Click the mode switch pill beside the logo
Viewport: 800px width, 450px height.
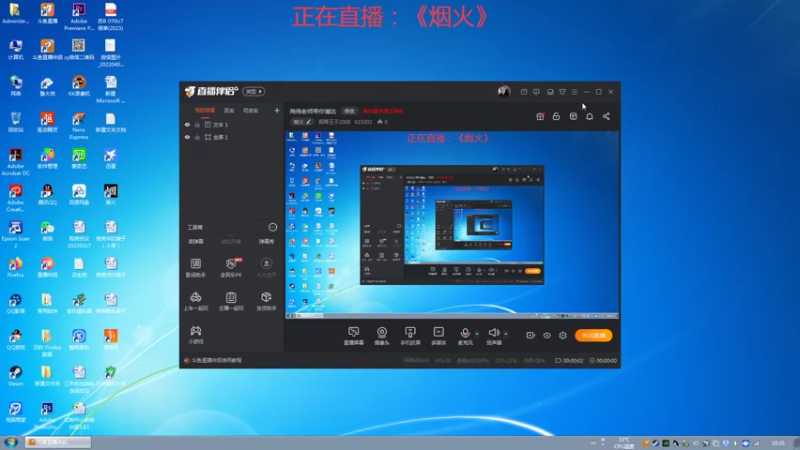254,91
